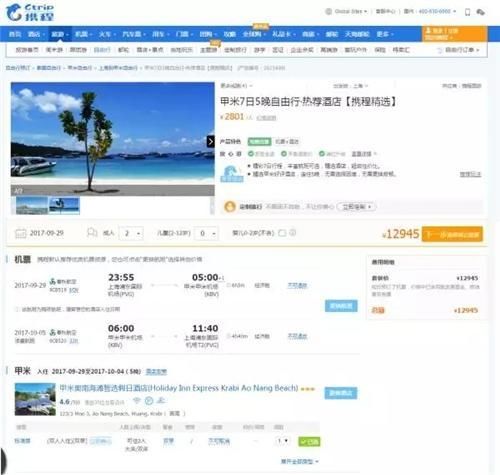The width and height of the screenshot is (500, 475).
Task: Click the orange custom-travel avatar icon
Action: click(x=230, y=207)
